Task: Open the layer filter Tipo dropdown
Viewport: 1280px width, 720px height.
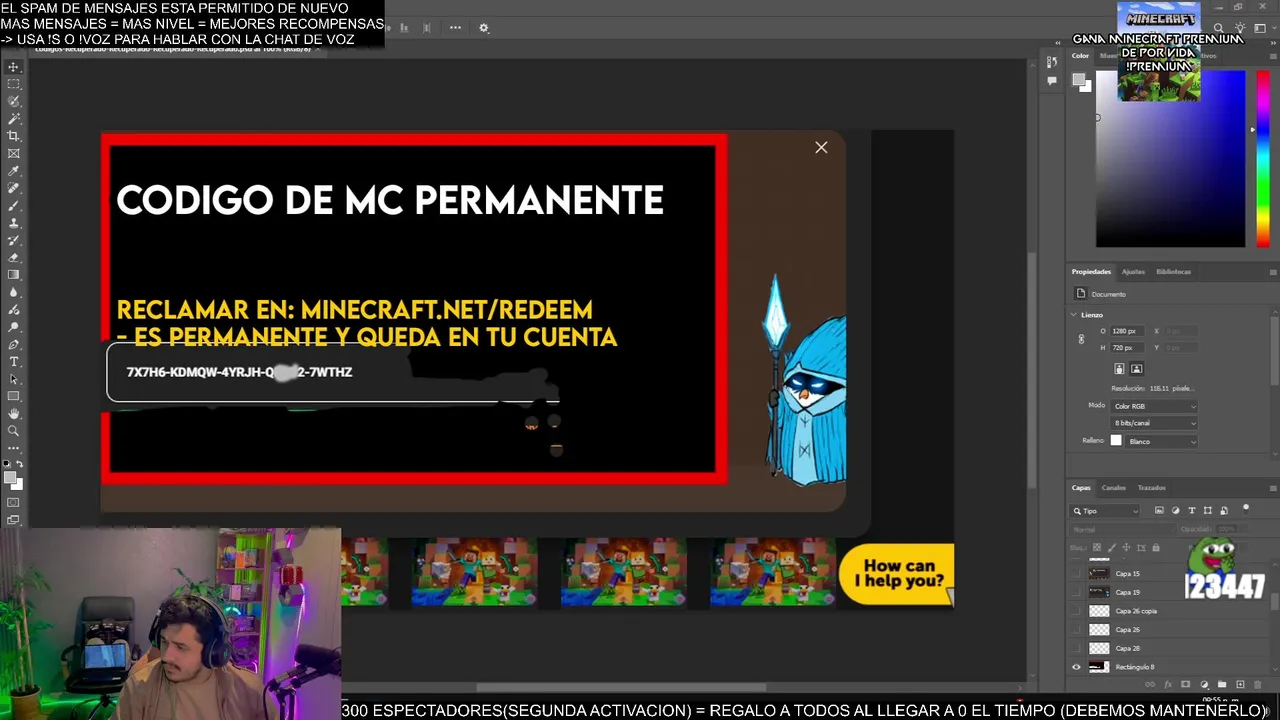Action: point(1105,511)
